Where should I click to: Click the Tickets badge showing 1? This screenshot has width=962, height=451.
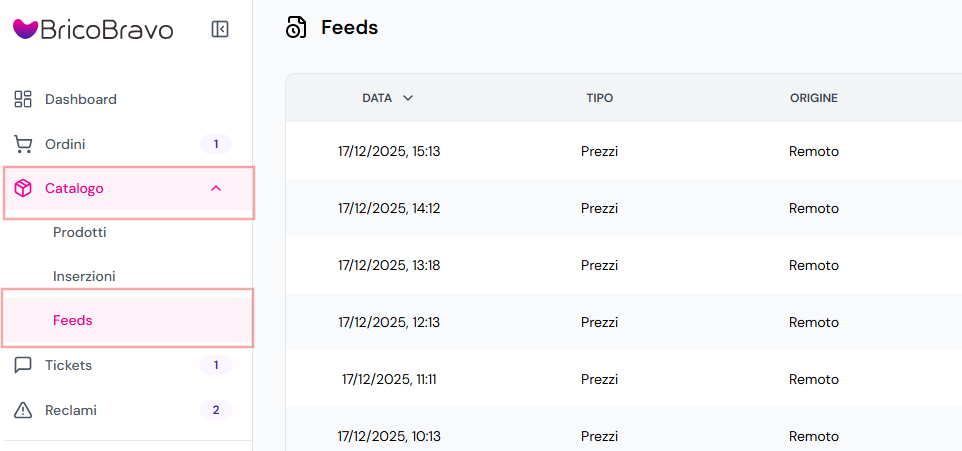(x=216, y=366)
